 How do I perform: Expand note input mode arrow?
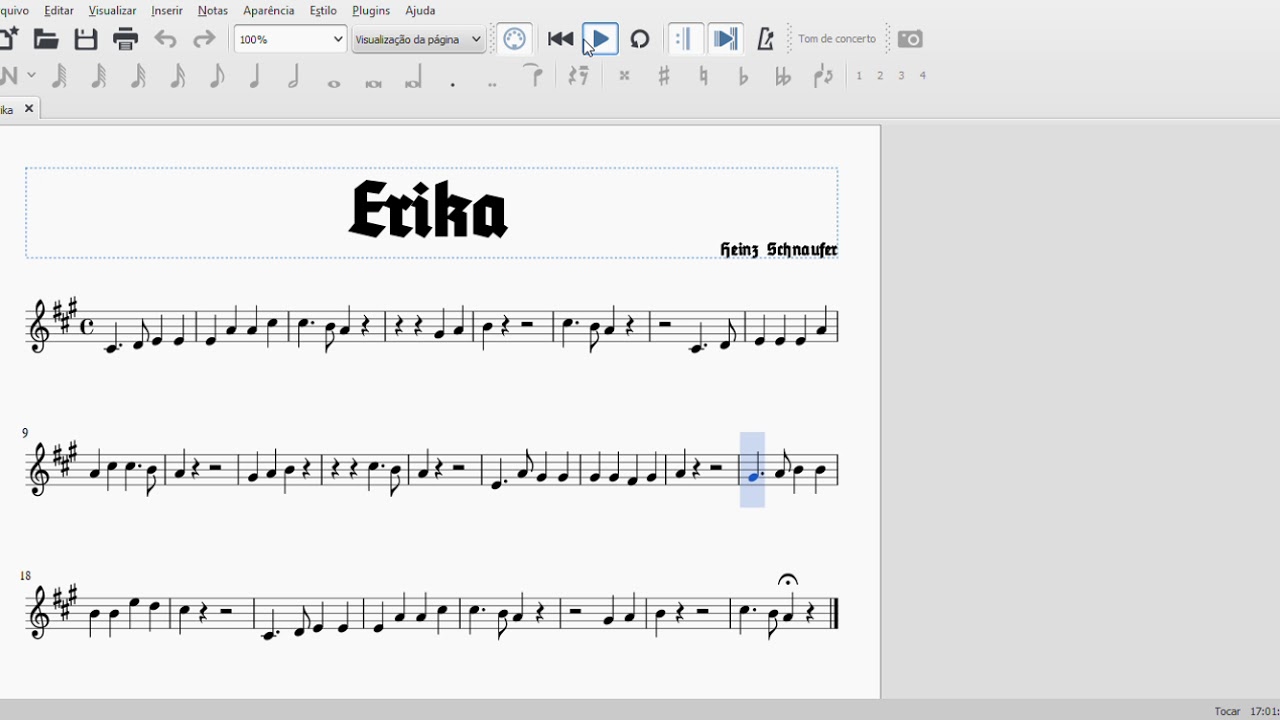click(x=32, y=75)
